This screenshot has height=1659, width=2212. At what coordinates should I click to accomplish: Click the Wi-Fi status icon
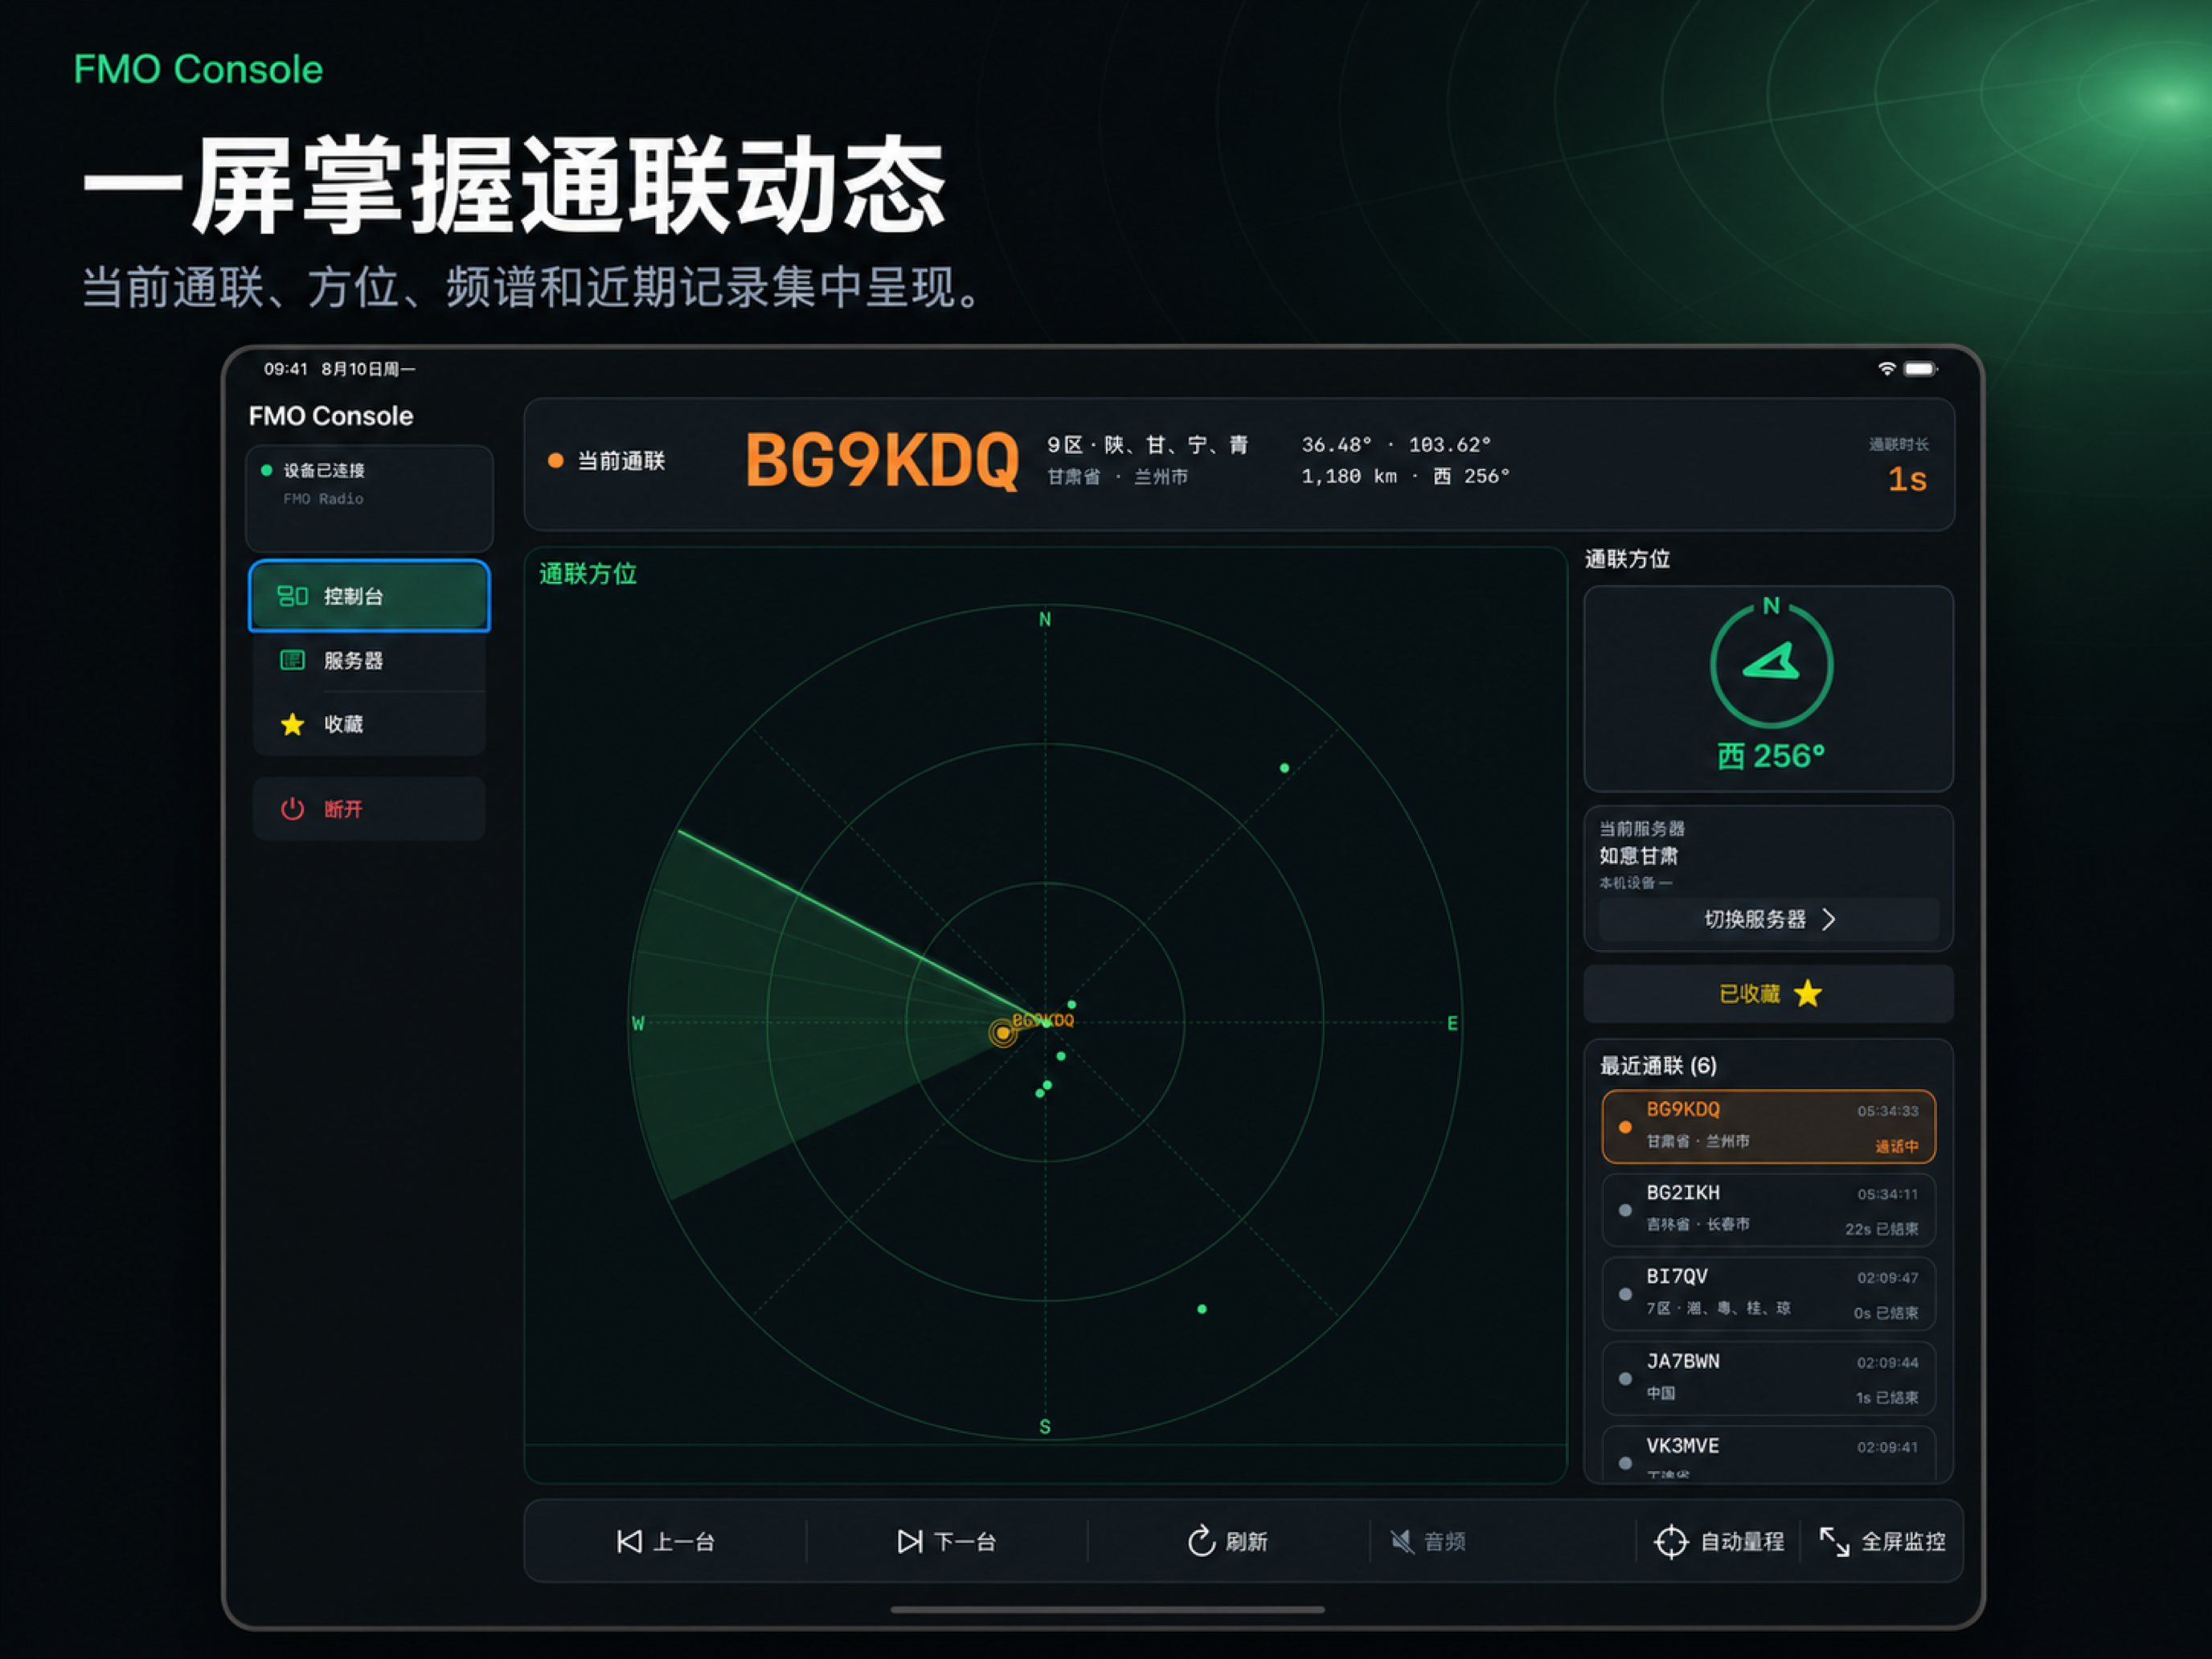1886,368
